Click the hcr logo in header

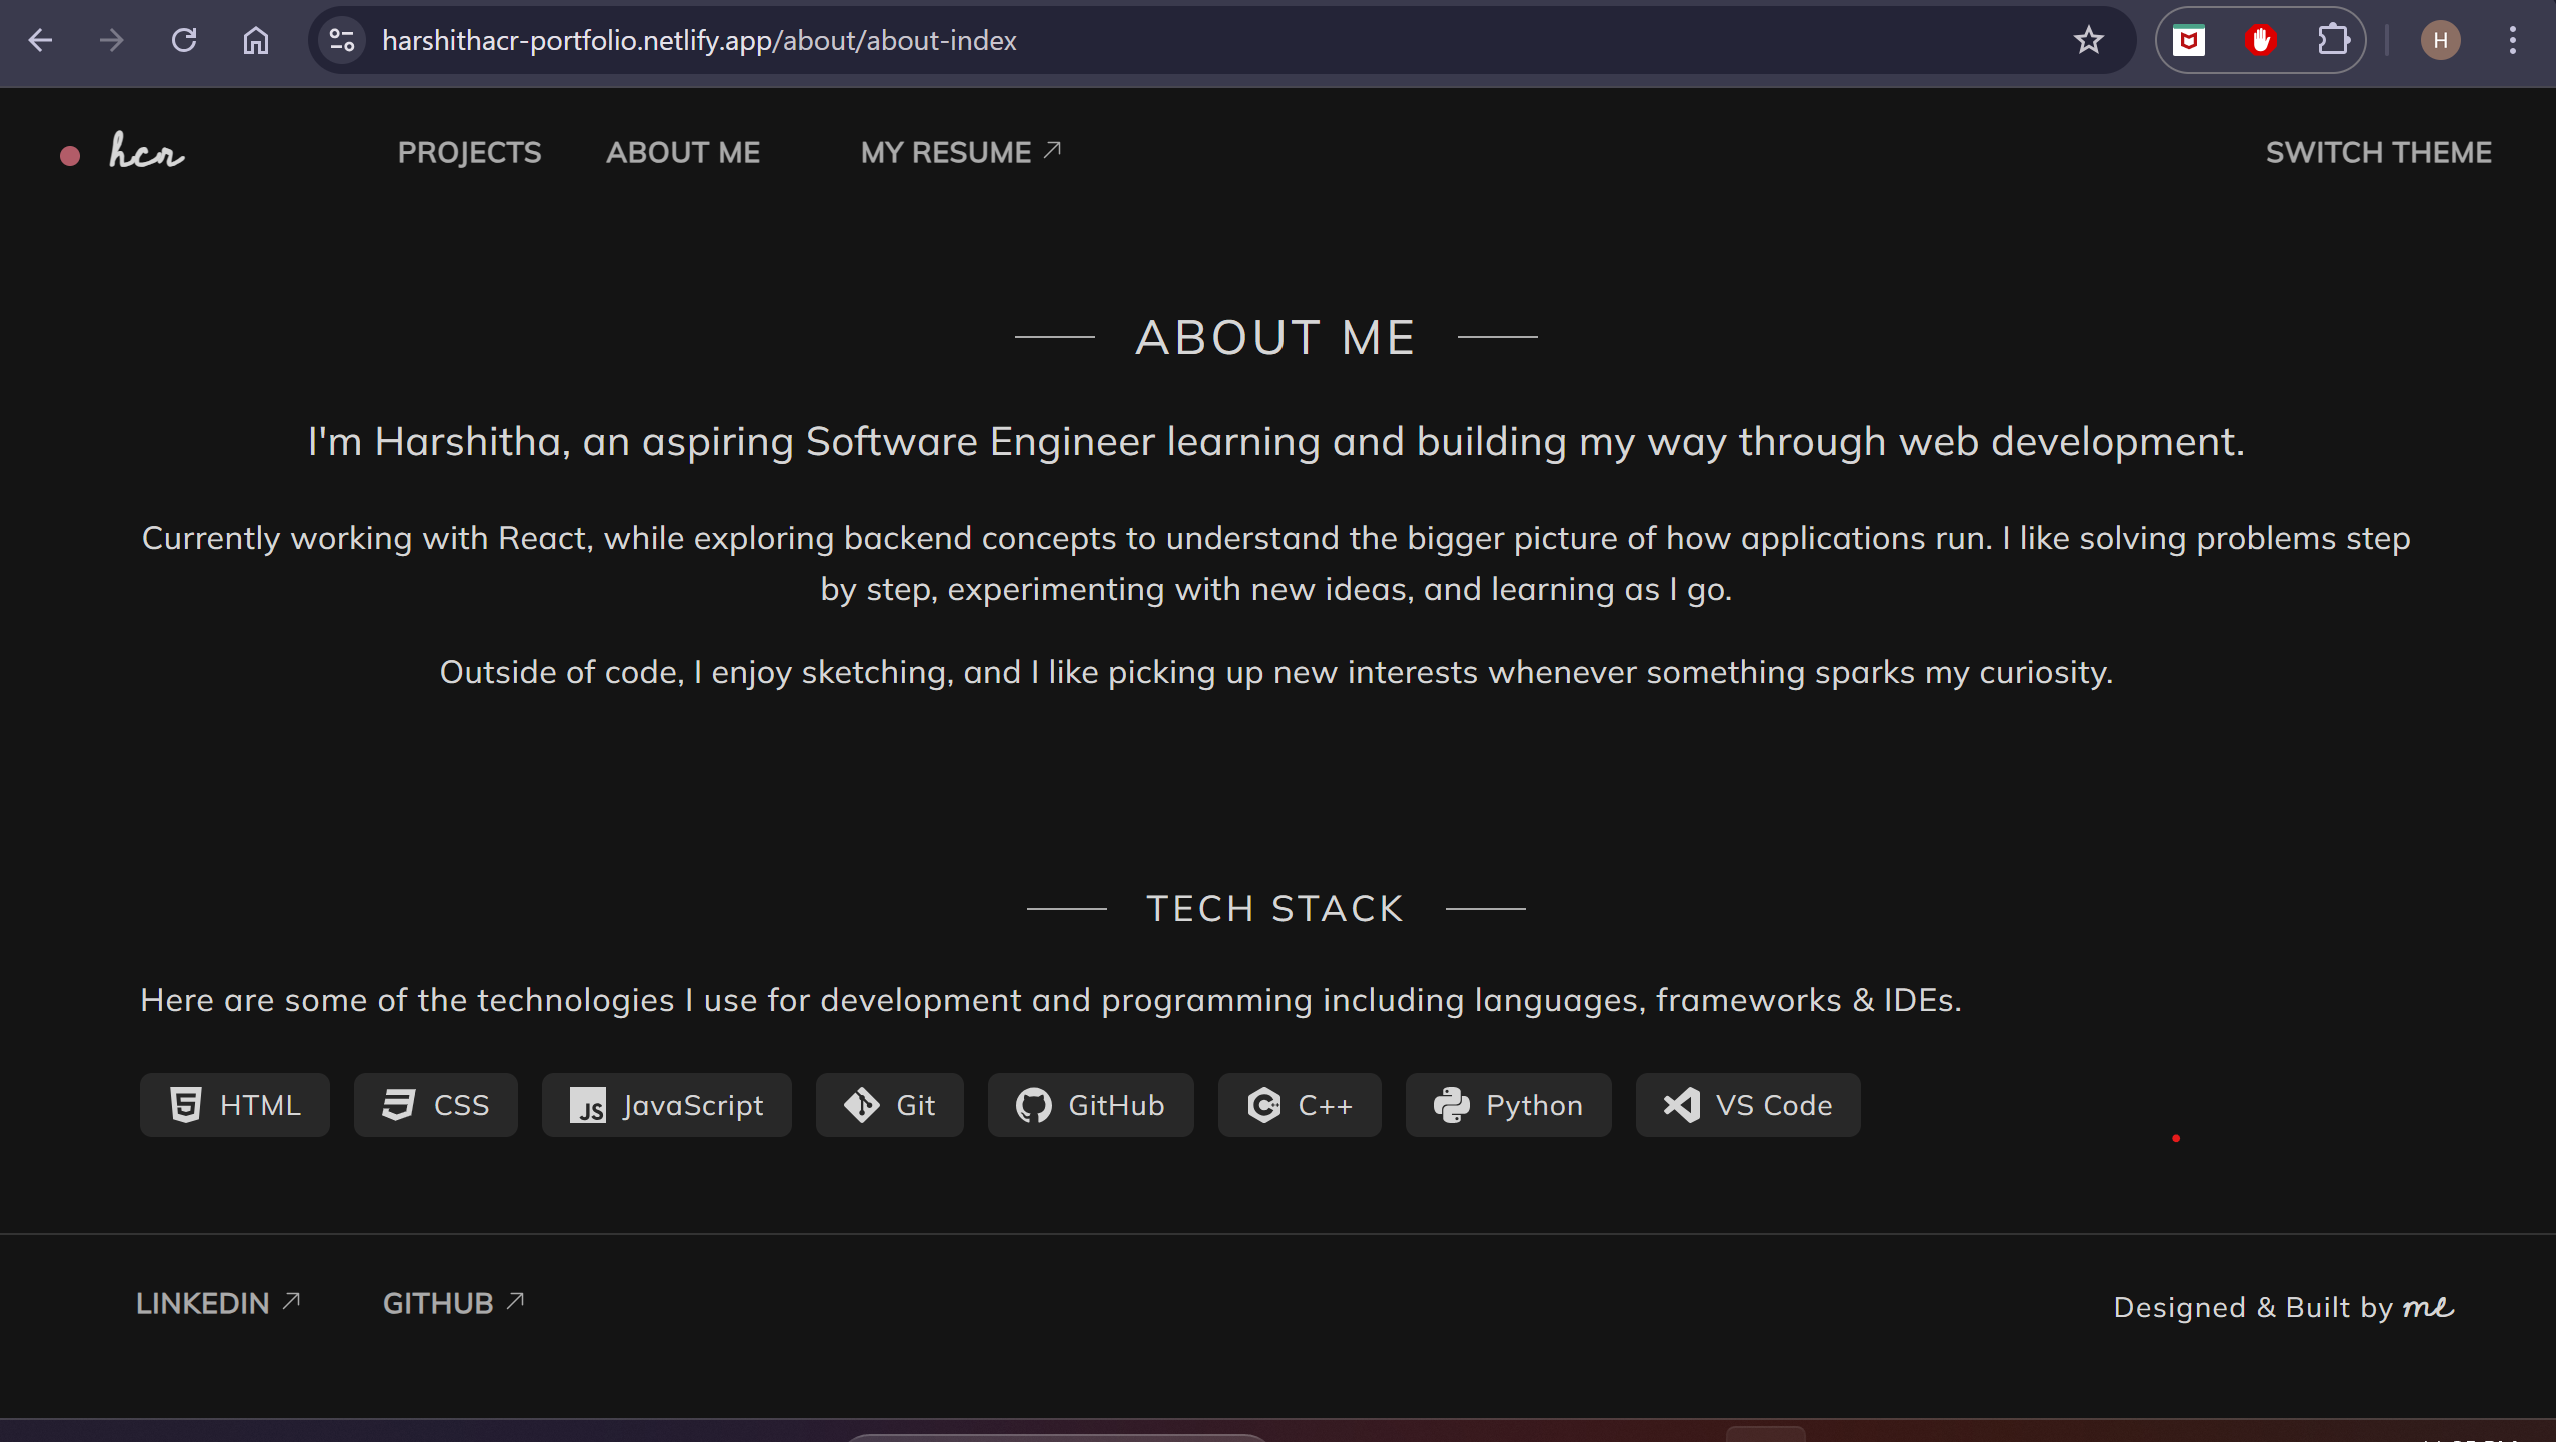pyautogui.click(x=146, y=153)
